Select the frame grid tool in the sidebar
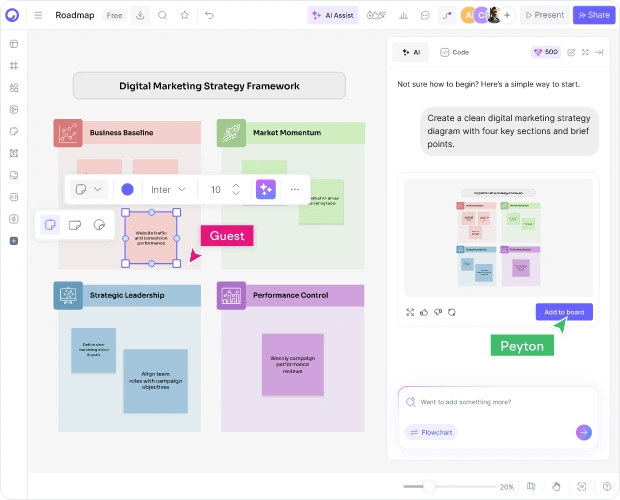Viewport: 620px width, 500px height. pyautogui.click(x=14, y=66)
